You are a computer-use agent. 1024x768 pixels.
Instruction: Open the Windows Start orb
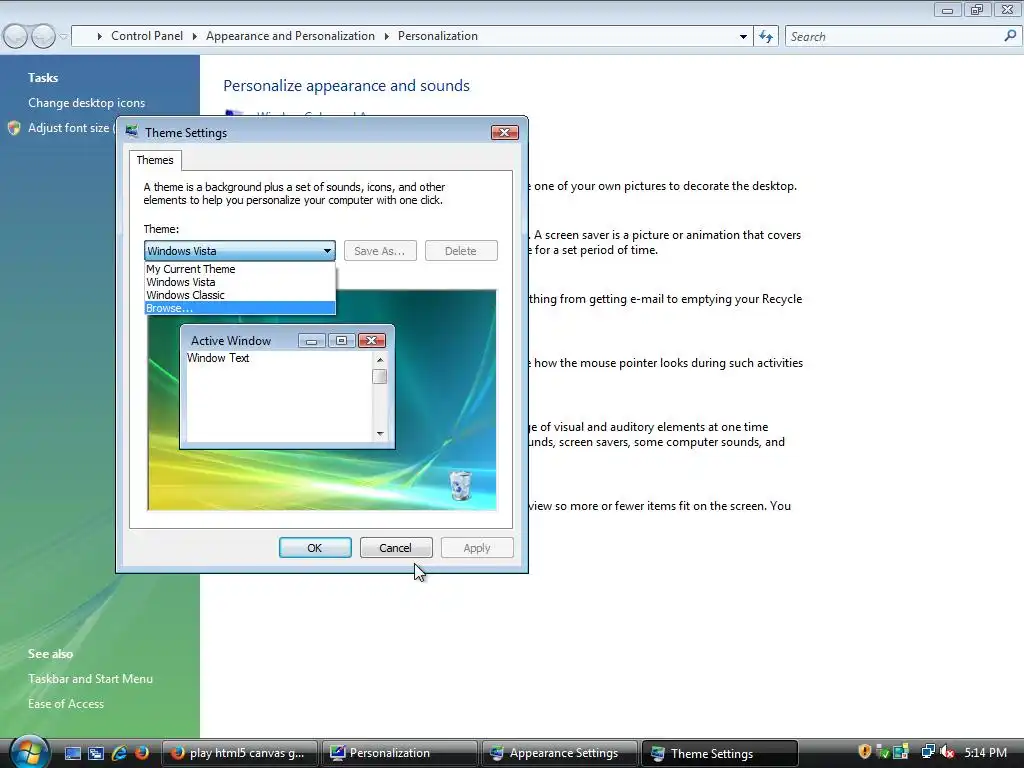pyautogui.click(x=29, y=752)
